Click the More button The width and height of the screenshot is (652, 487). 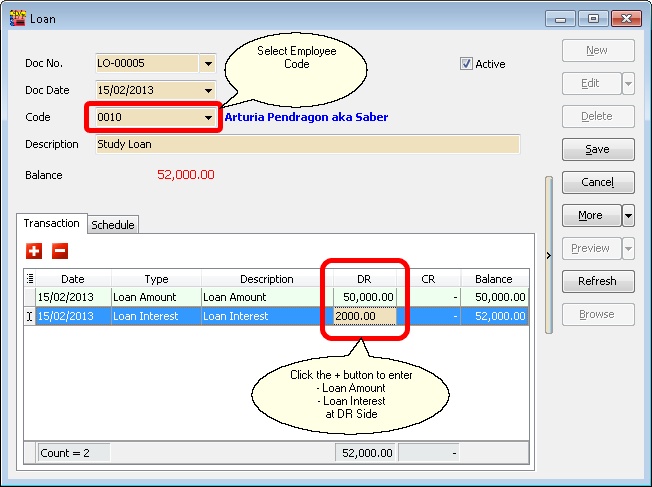(590, 215)
